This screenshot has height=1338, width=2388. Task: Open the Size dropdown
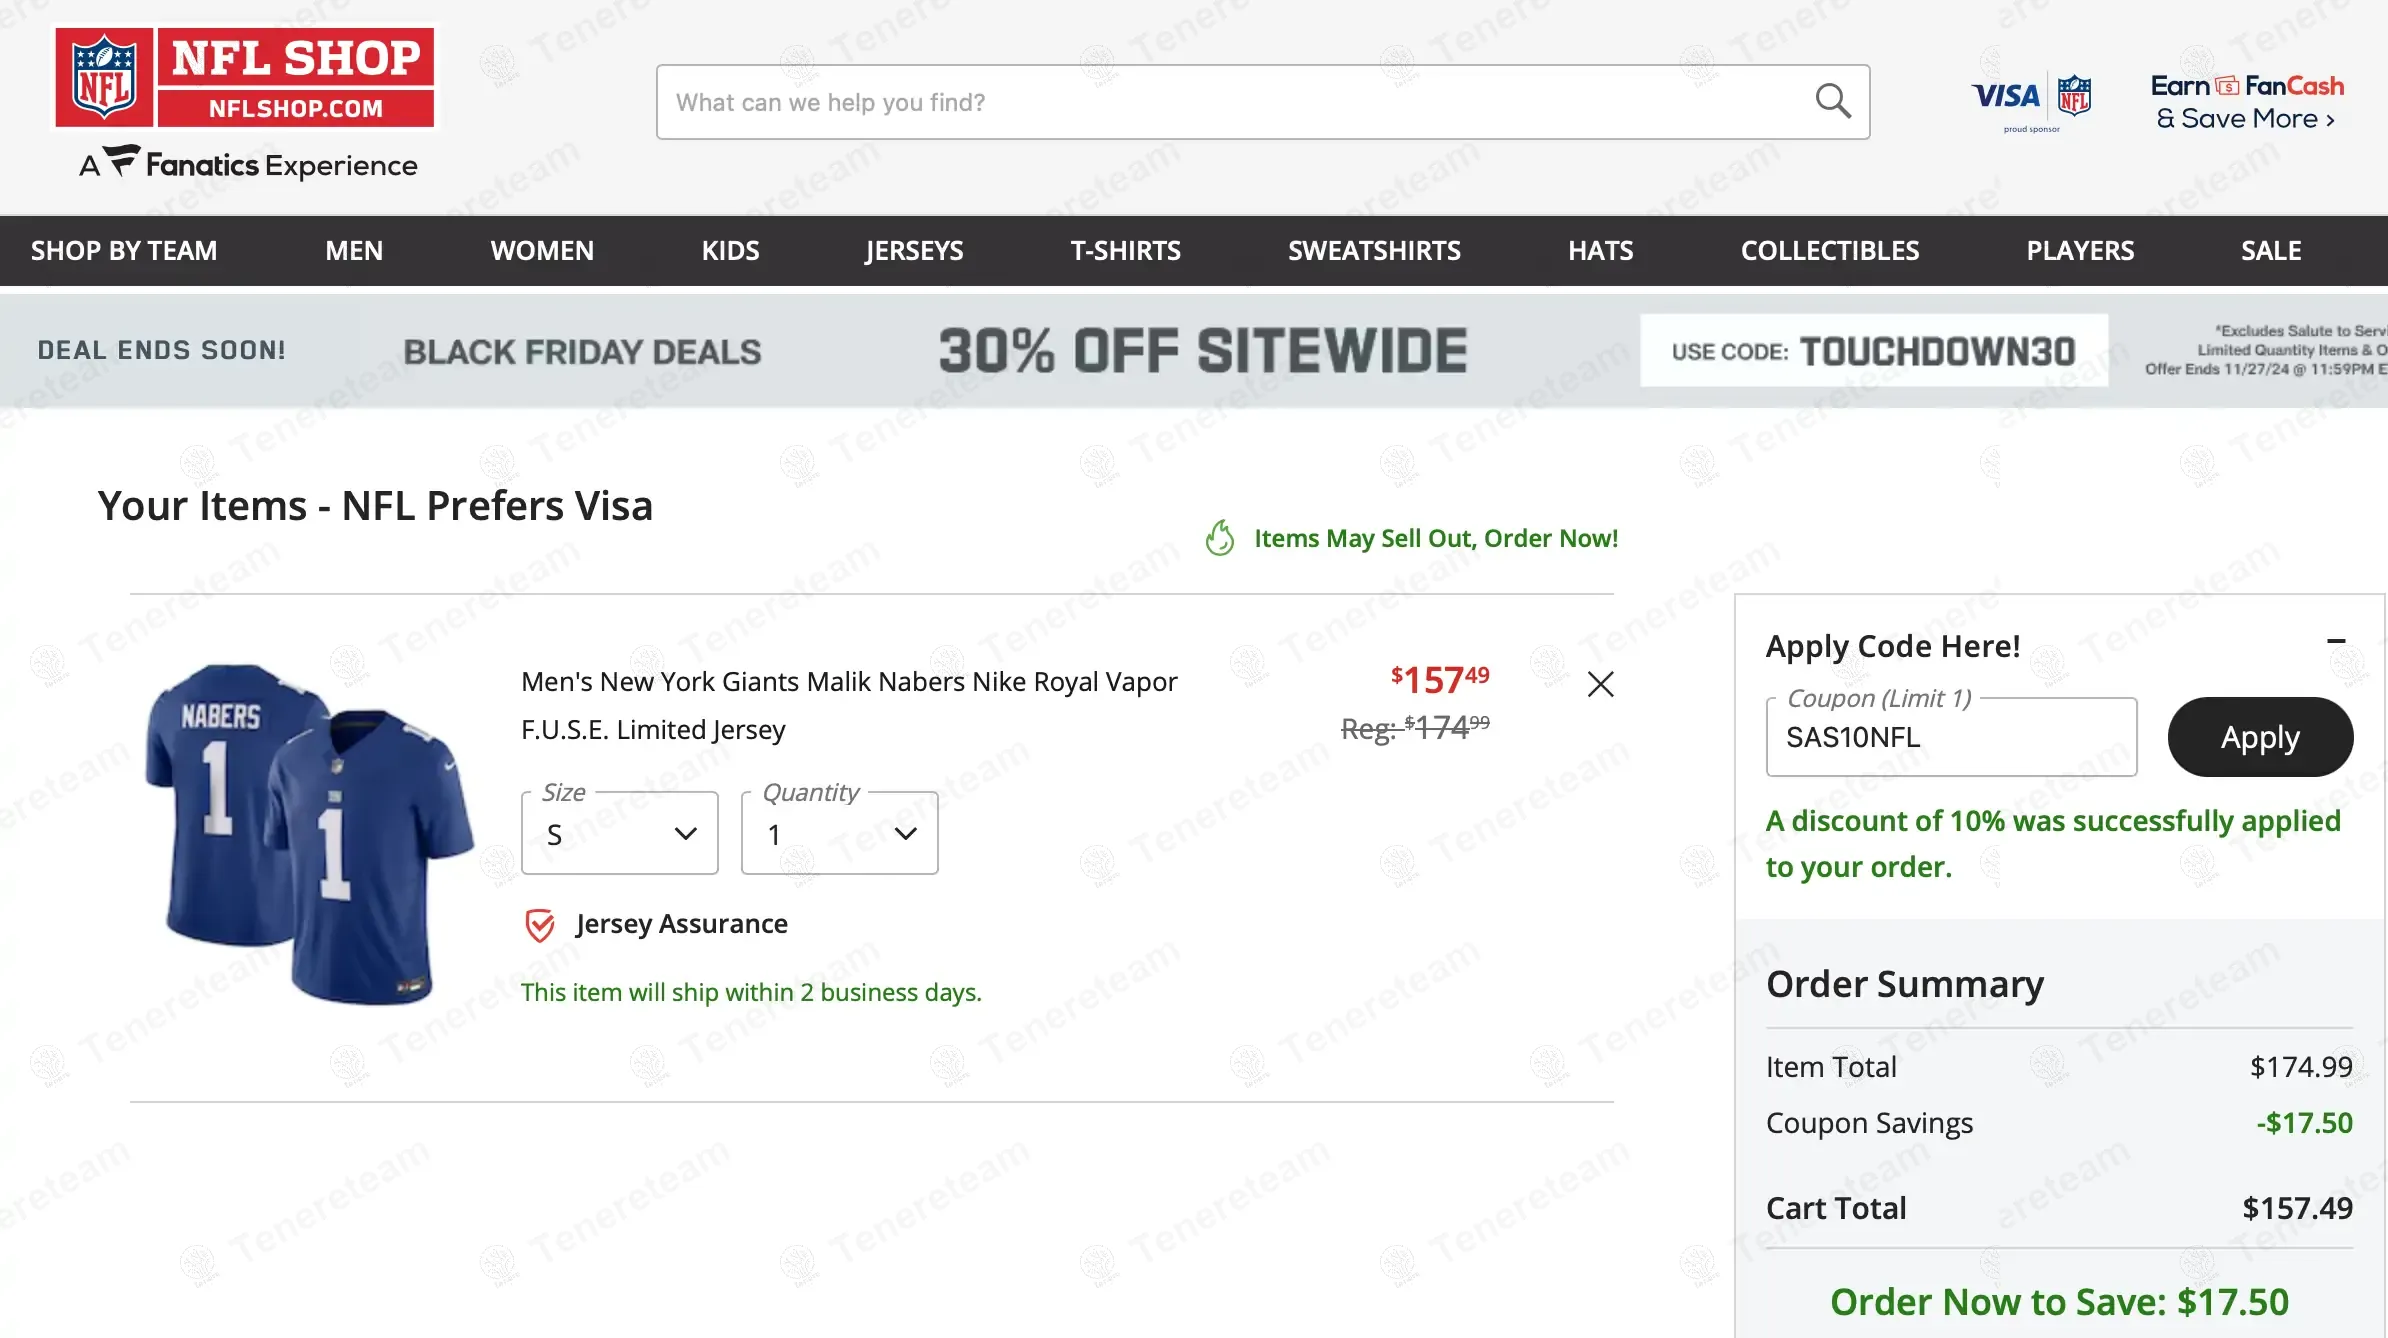point(619,833)
